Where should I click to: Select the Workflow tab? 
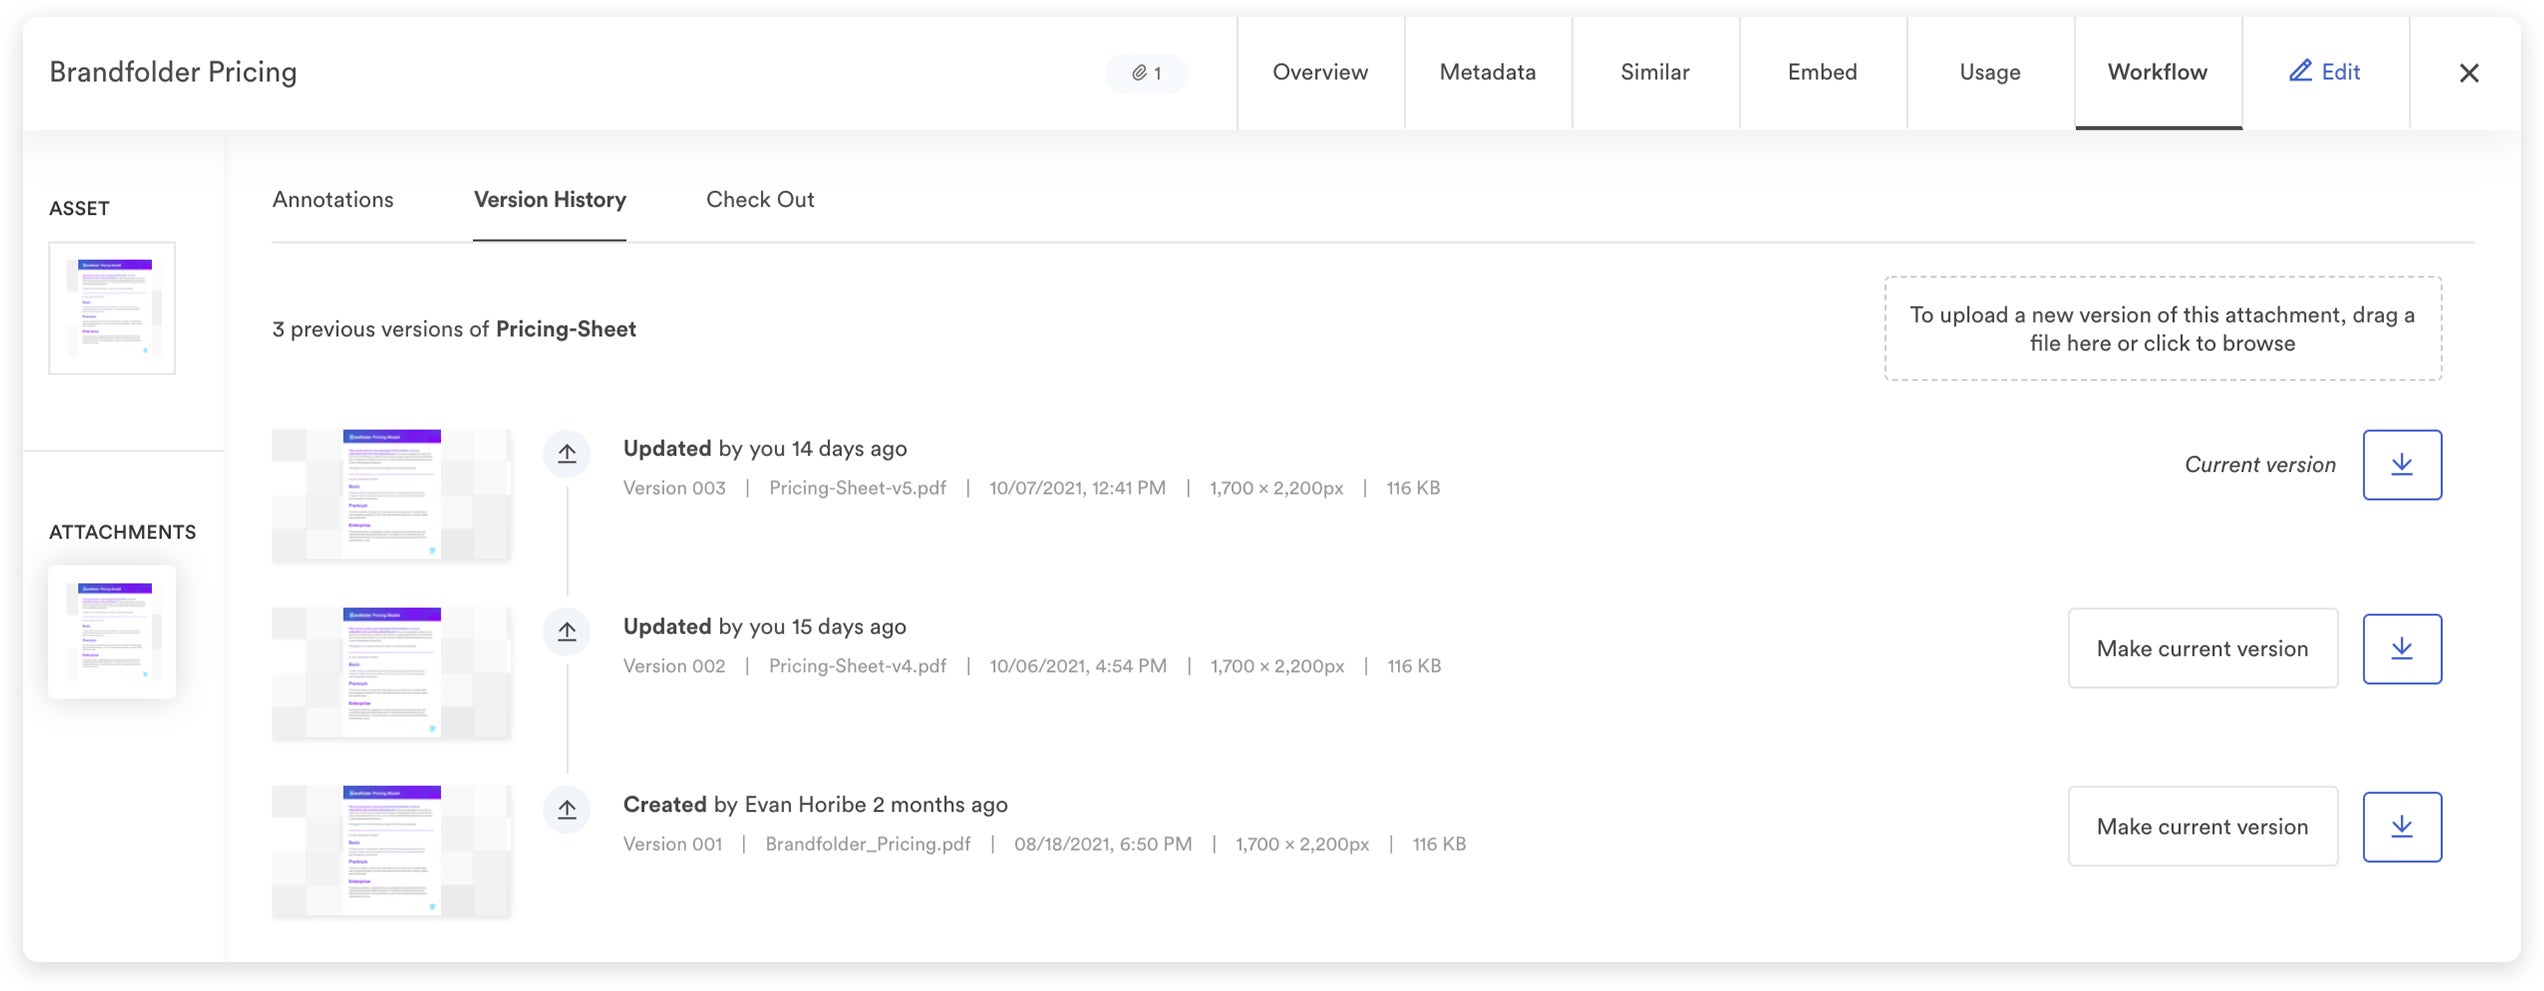2158,72
